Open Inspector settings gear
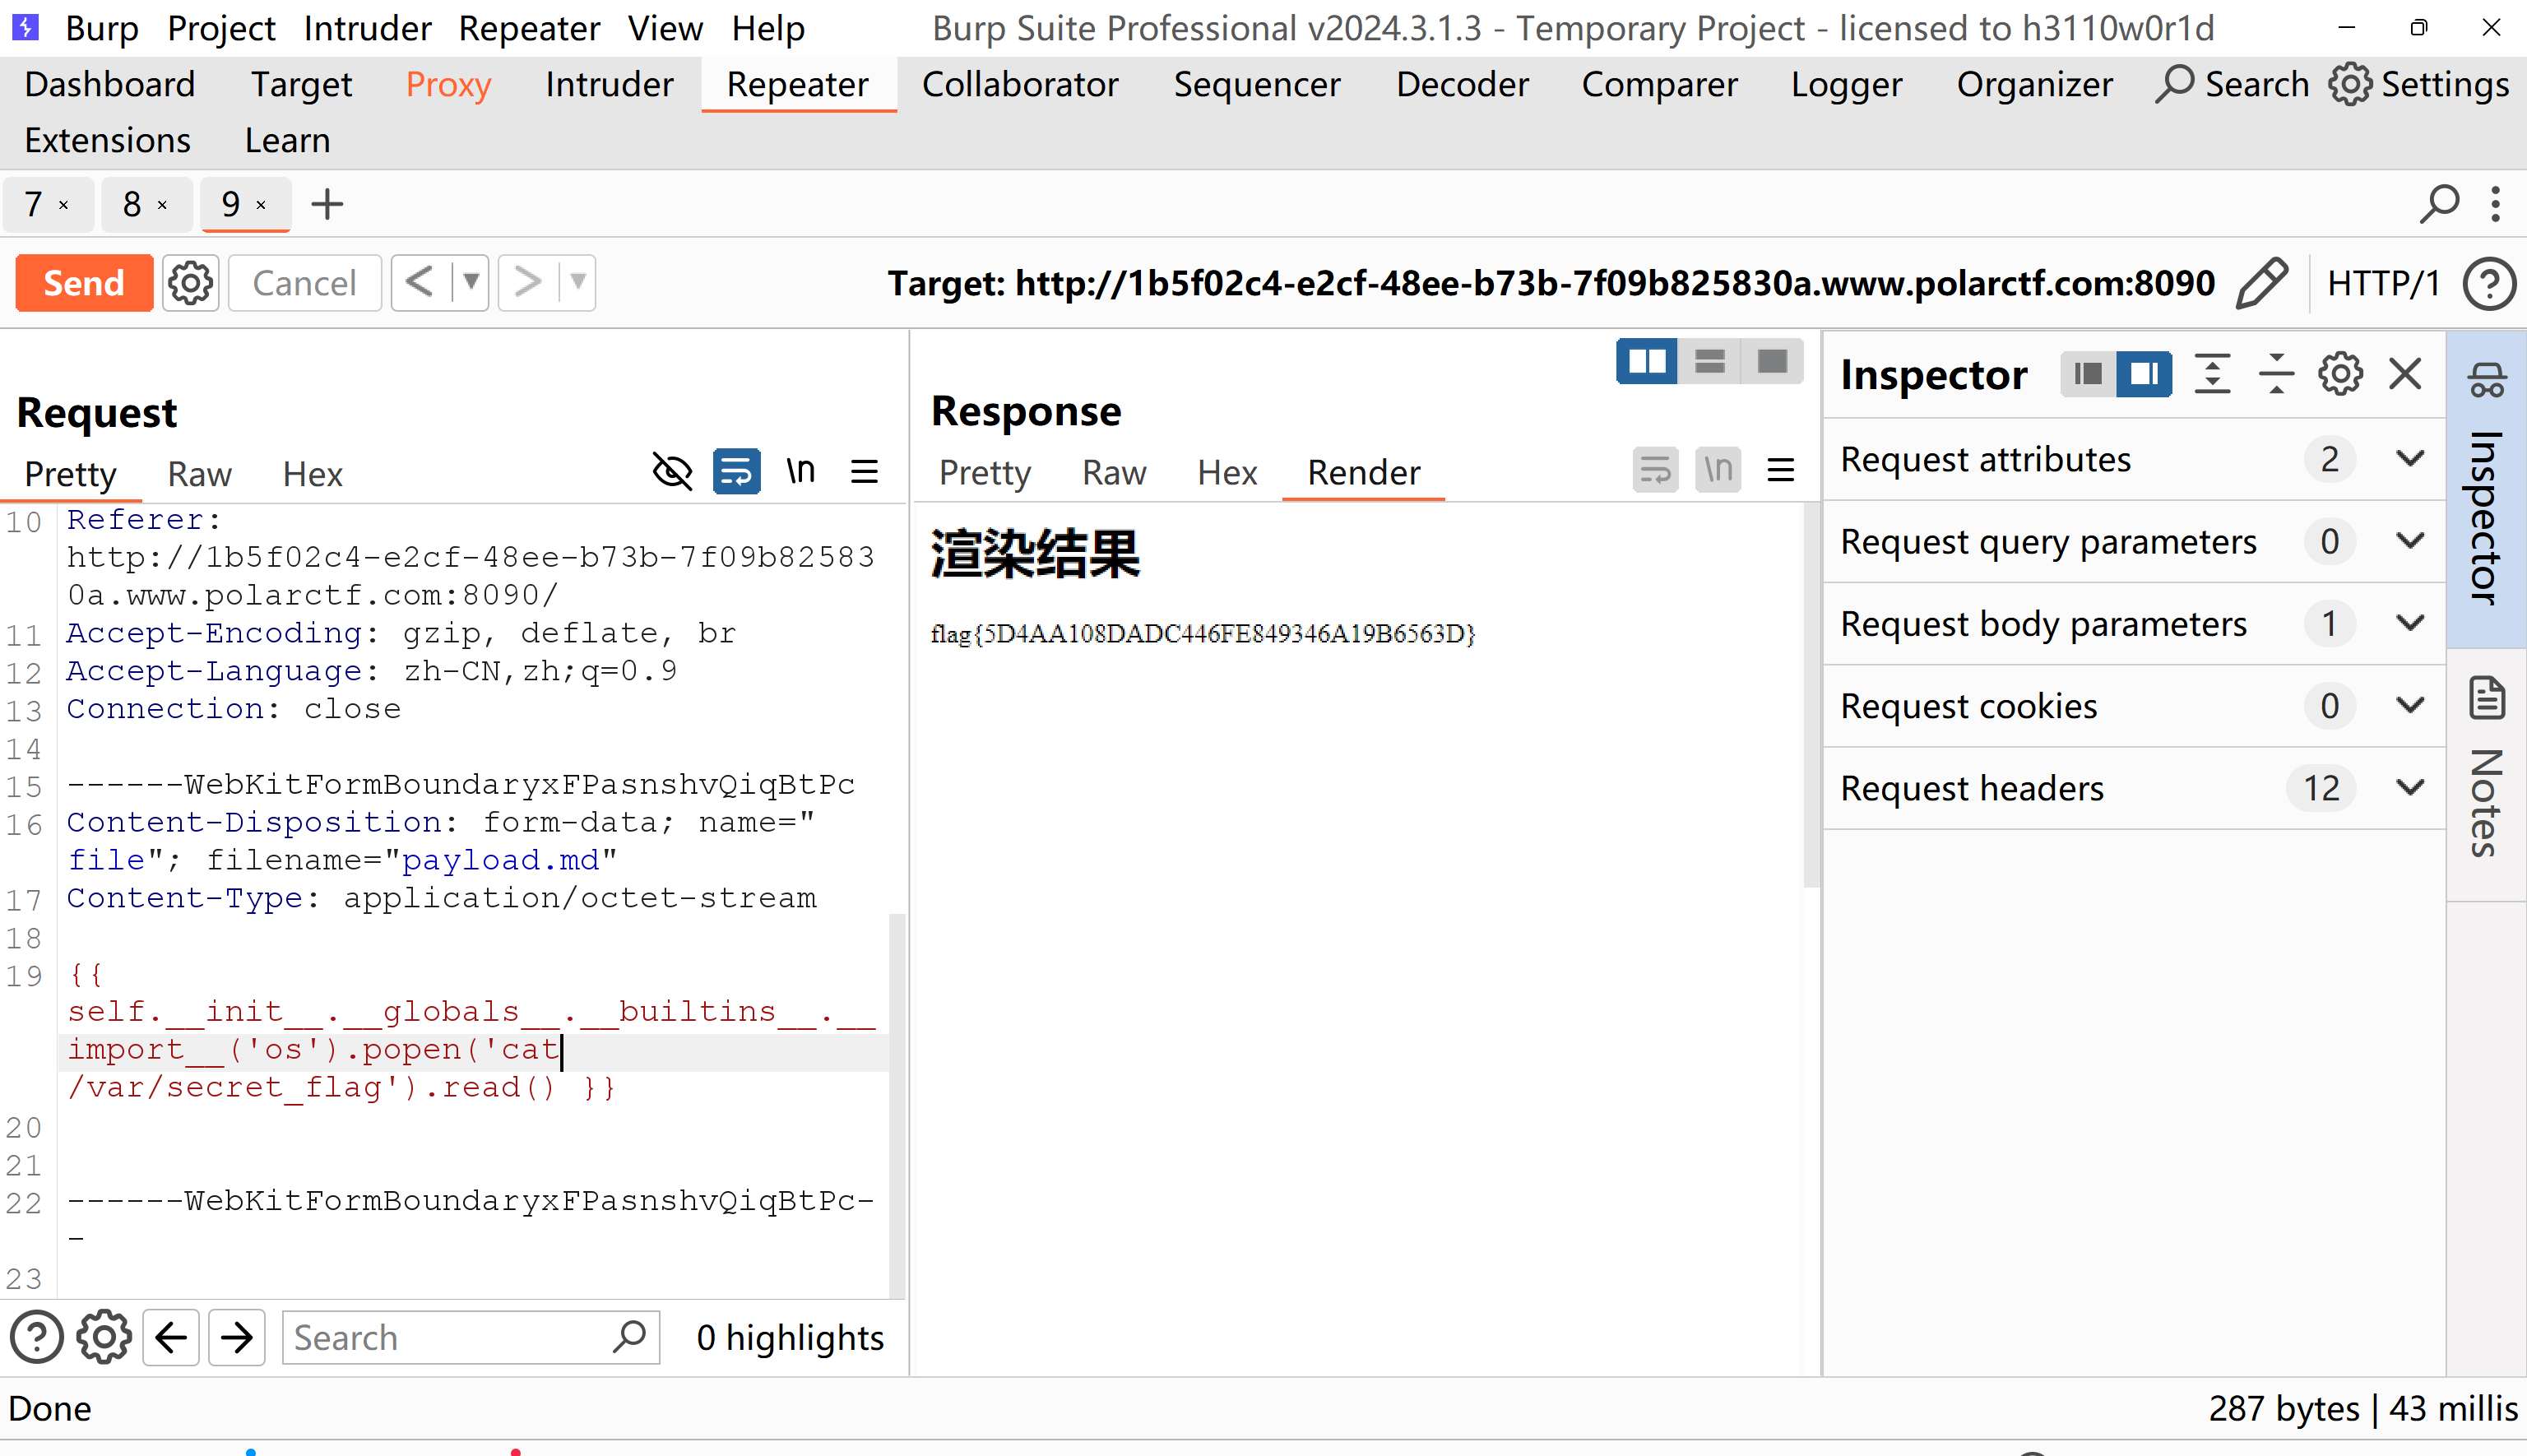Image resolution: width=2527 pixels, height=1456 pixels. click(2340, 375)
